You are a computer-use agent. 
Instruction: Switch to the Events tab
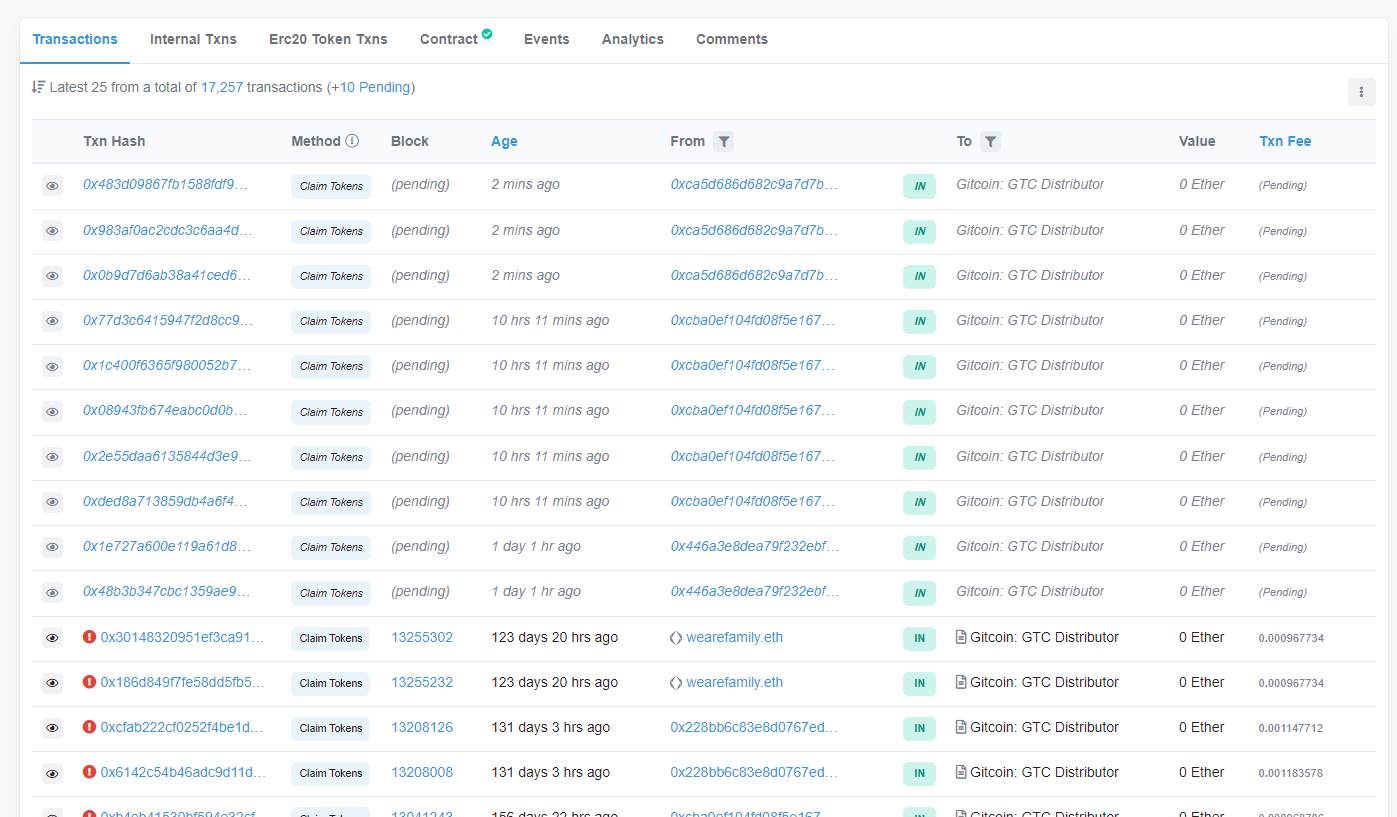pyautogui.click(x=546, y=39)
